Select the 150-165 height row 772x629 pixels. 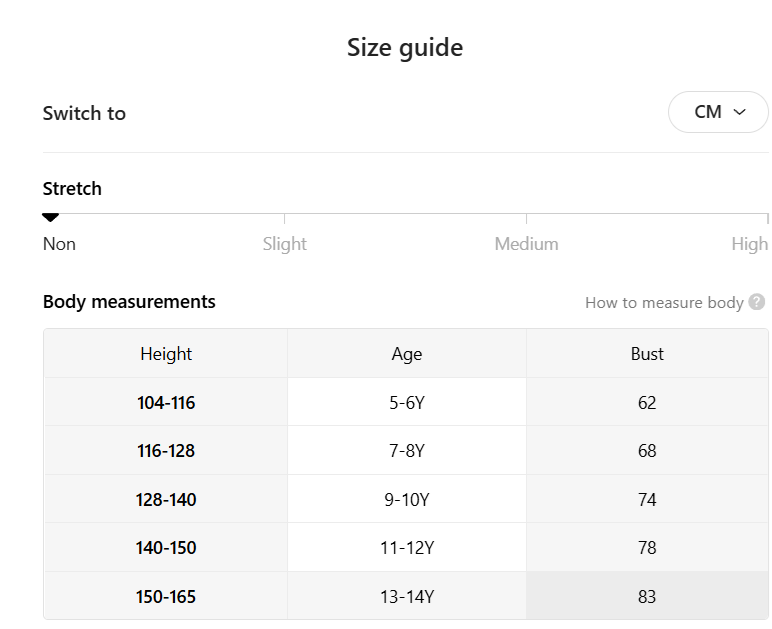(166, 597)
